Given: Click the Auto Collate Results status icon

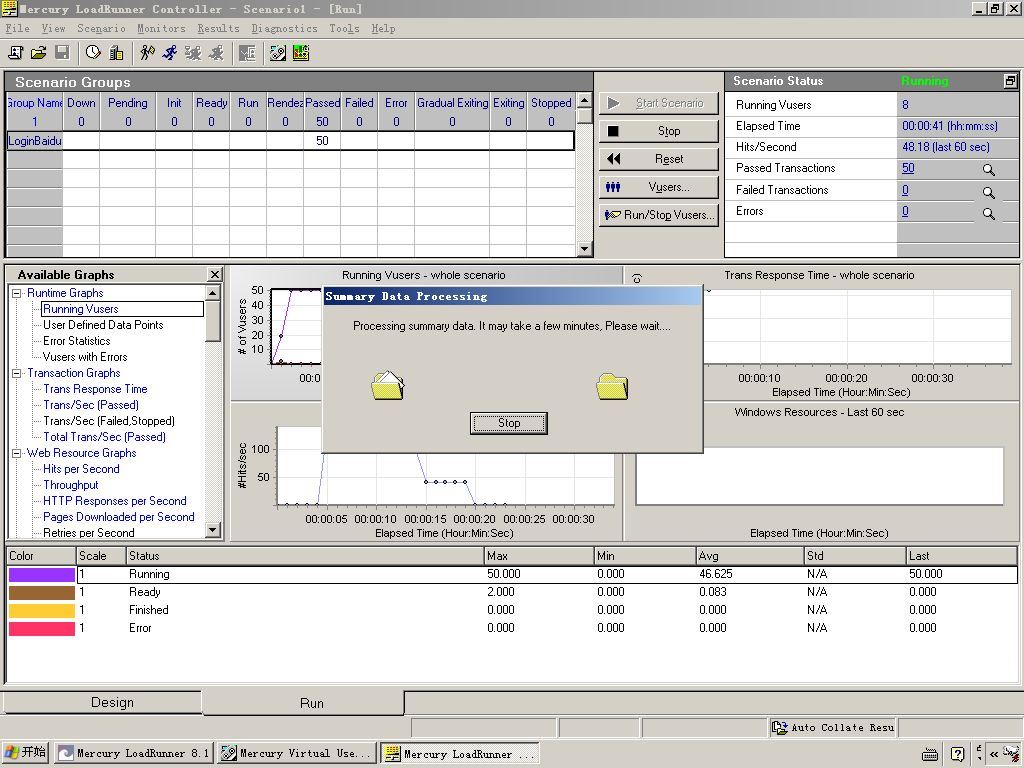Looking at the screenshot, I should pos(779,728).
